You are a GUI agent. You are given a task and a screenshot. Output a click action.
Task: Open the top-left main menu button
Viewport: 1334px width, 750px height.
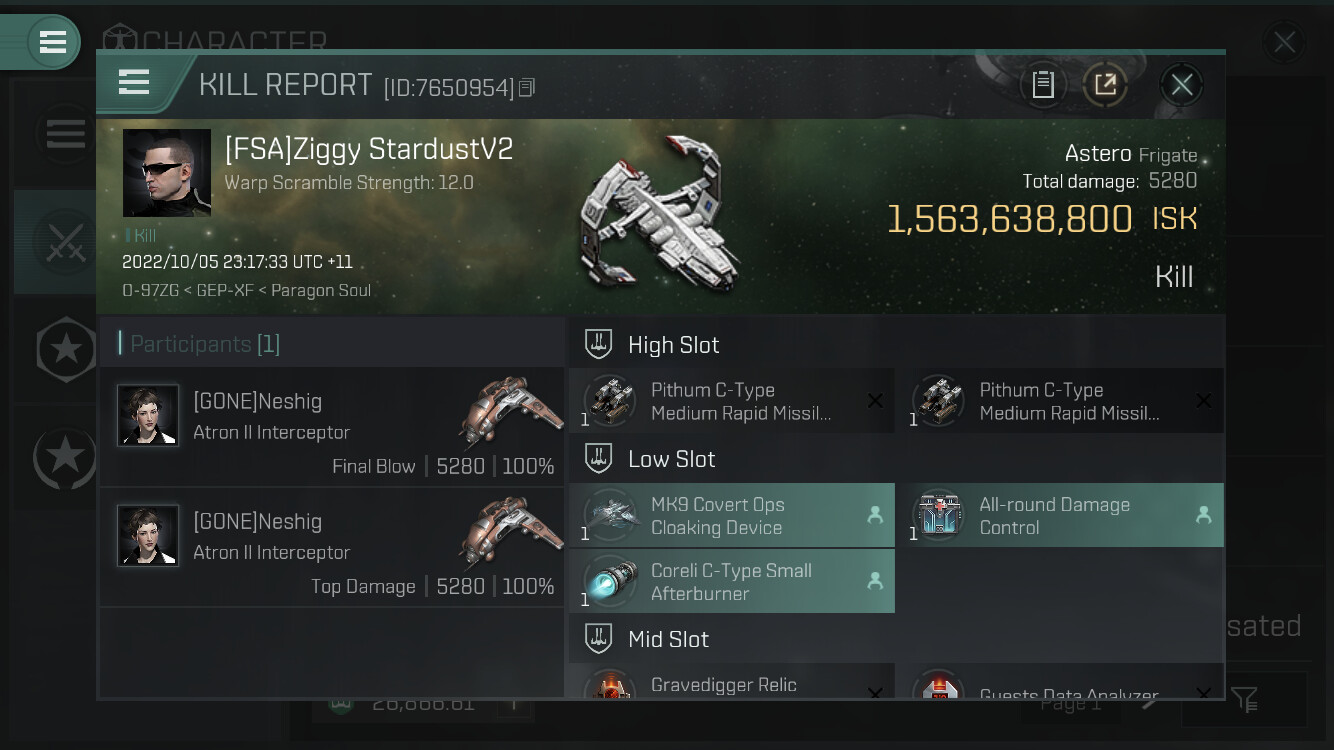coord(53,42)
